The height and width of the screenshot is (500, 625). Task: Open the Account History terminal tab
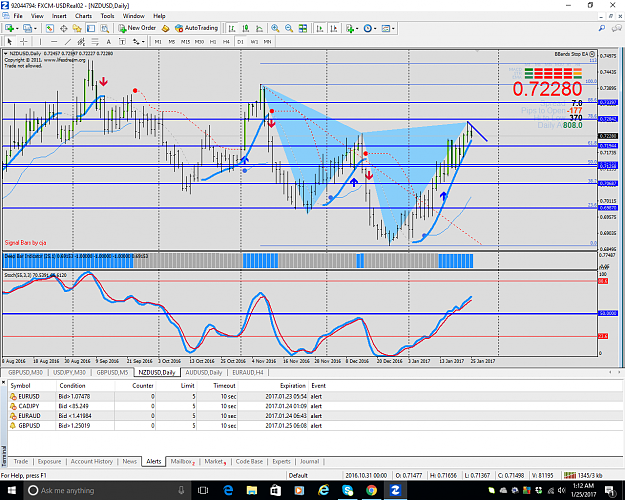(x=92, y=461)
